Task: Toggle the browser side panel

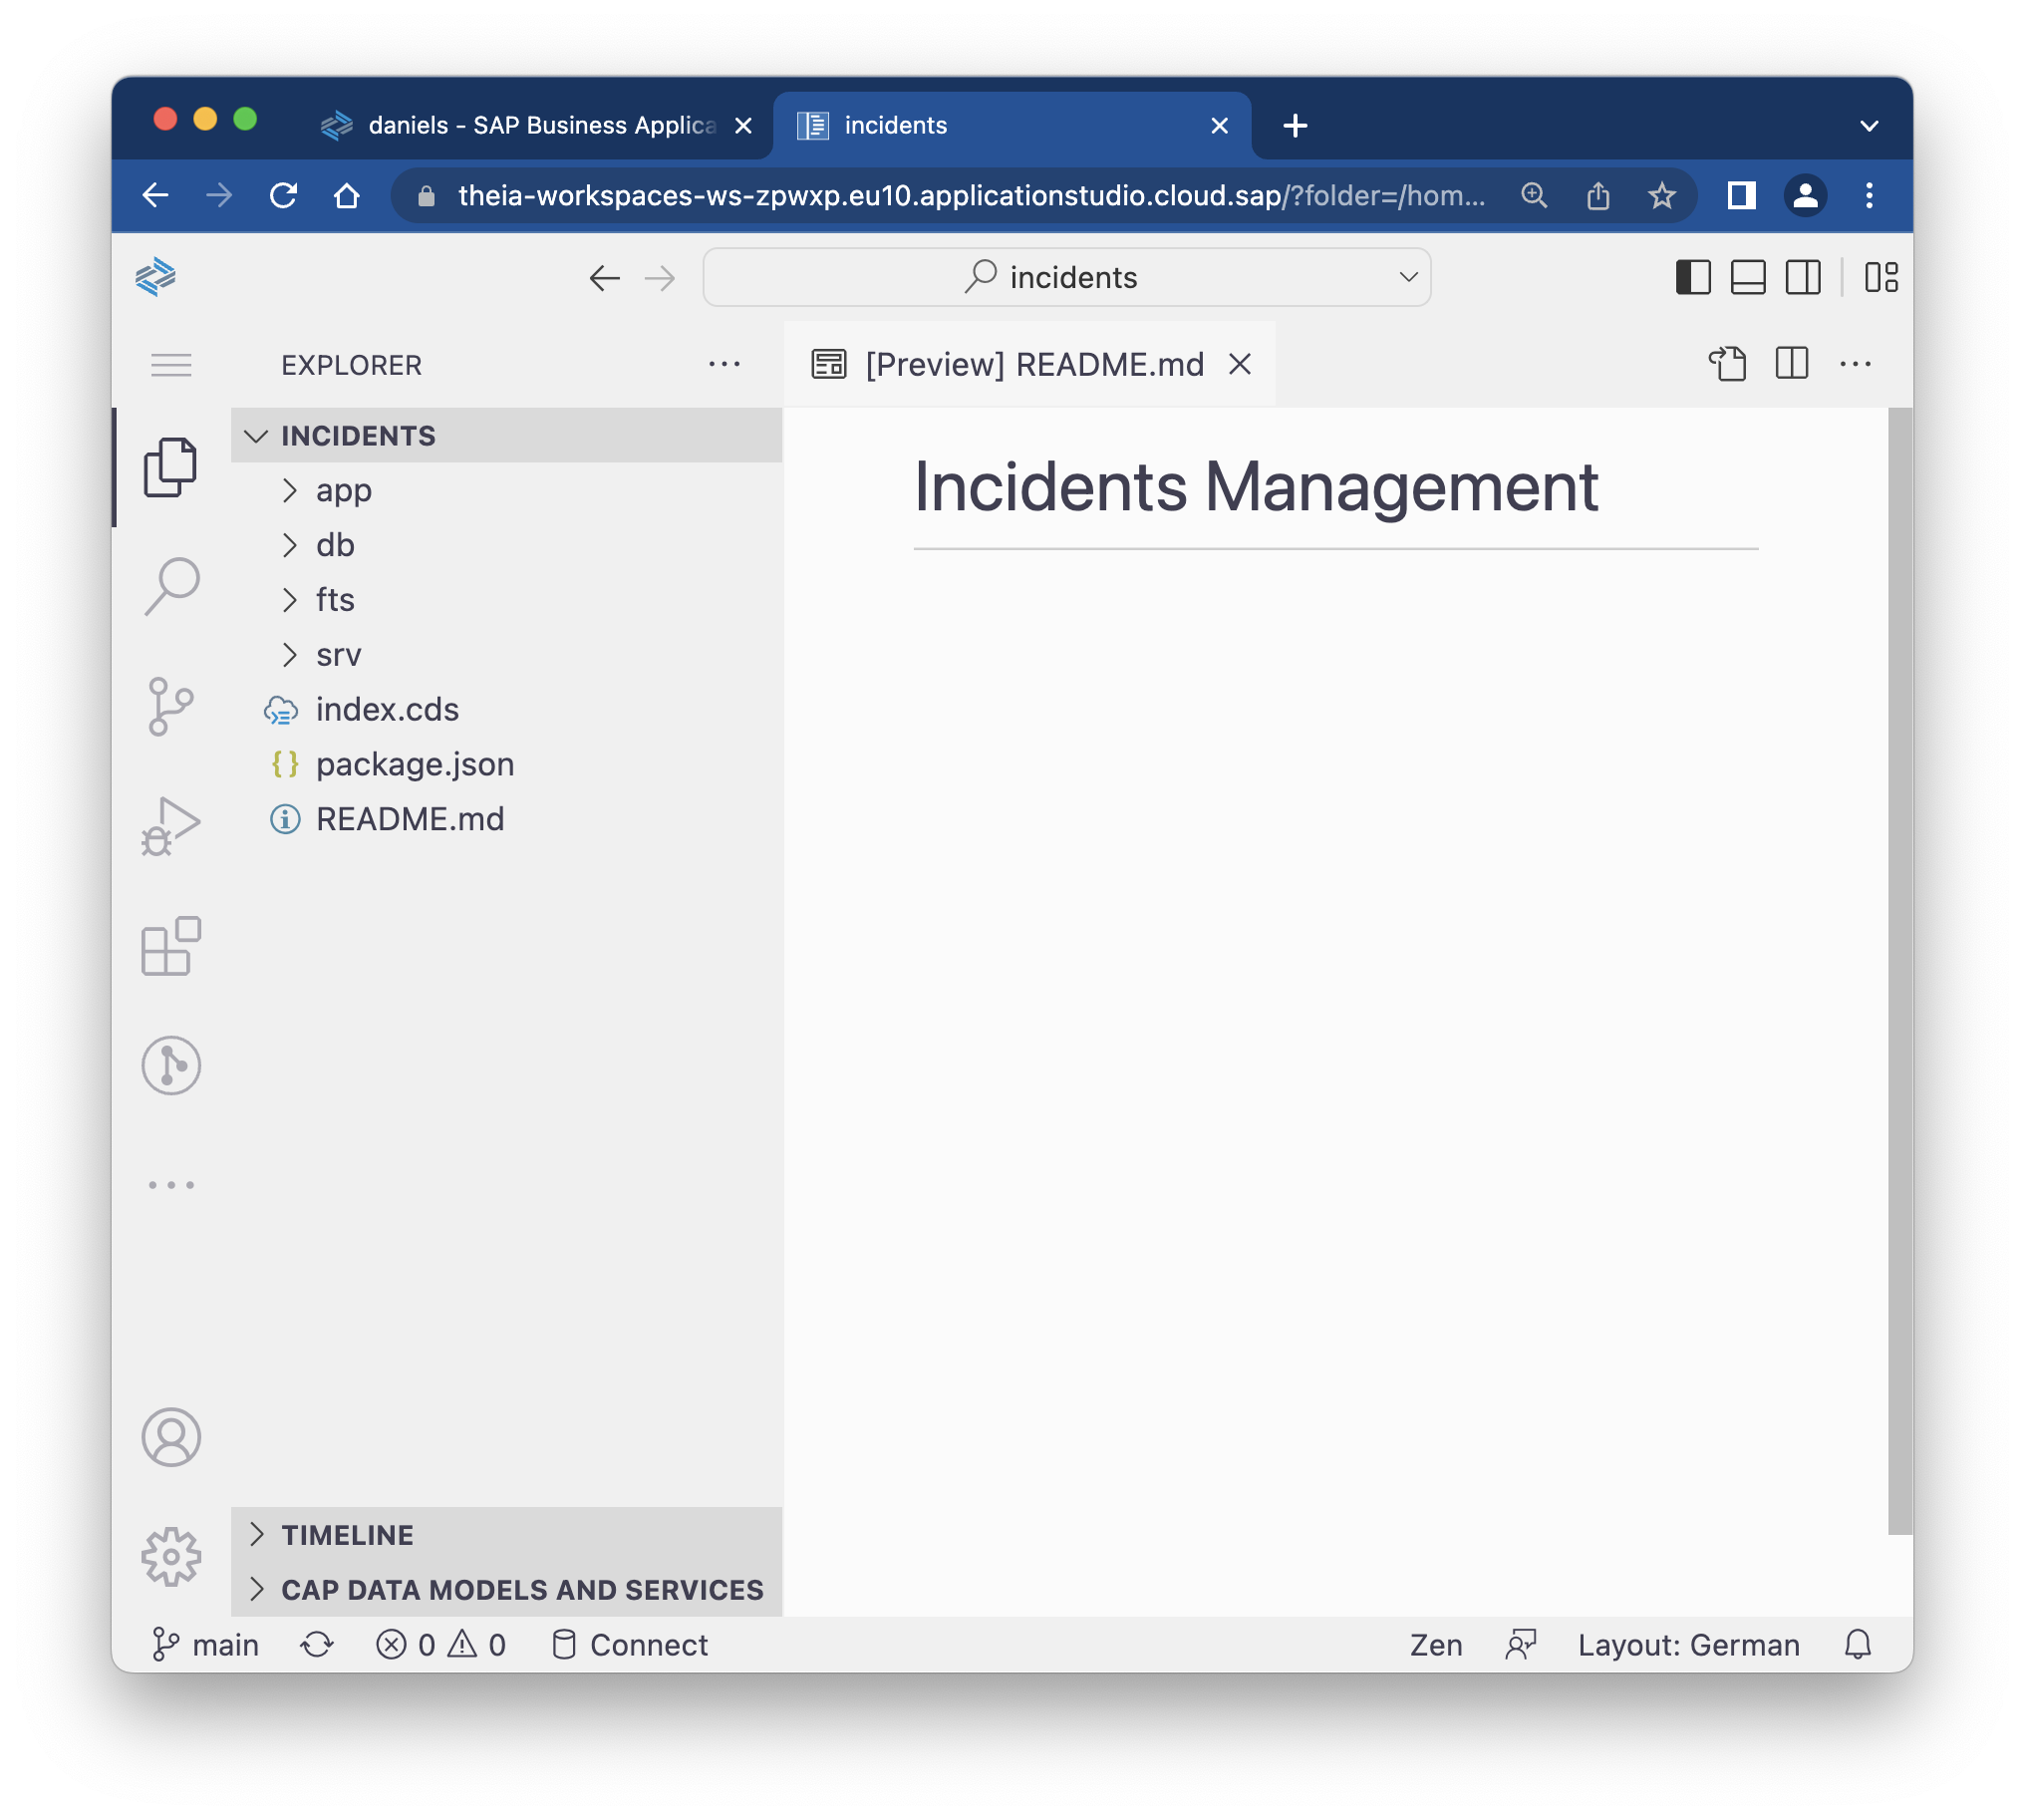Action: click(x=1742, y=196)
